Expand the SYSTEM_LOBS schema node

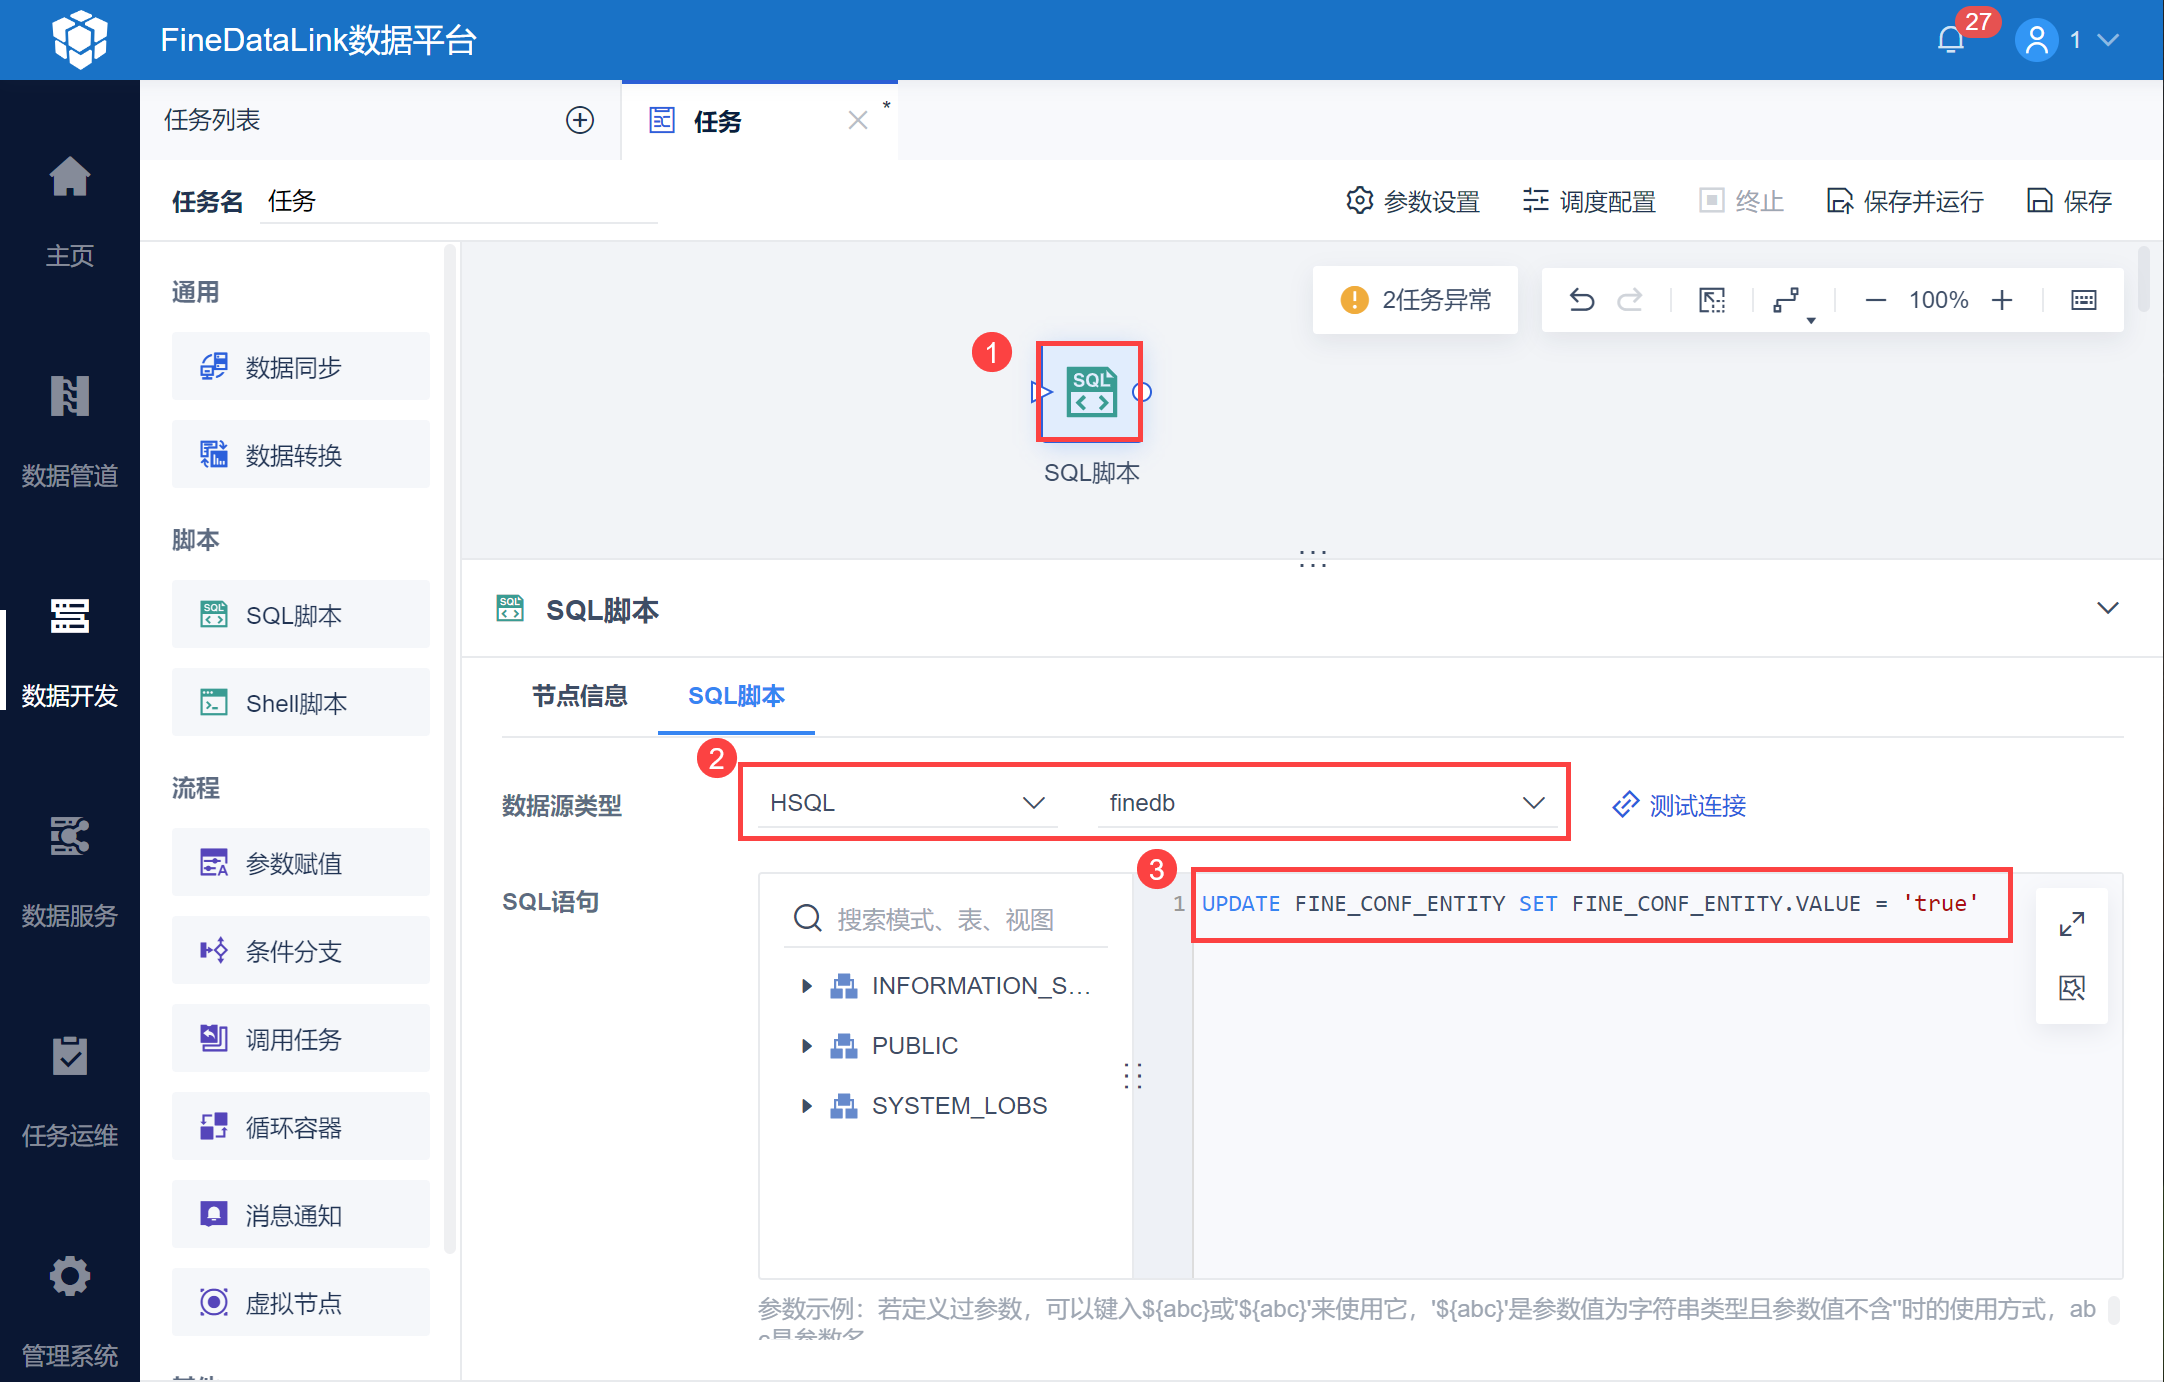(807, 1106)
